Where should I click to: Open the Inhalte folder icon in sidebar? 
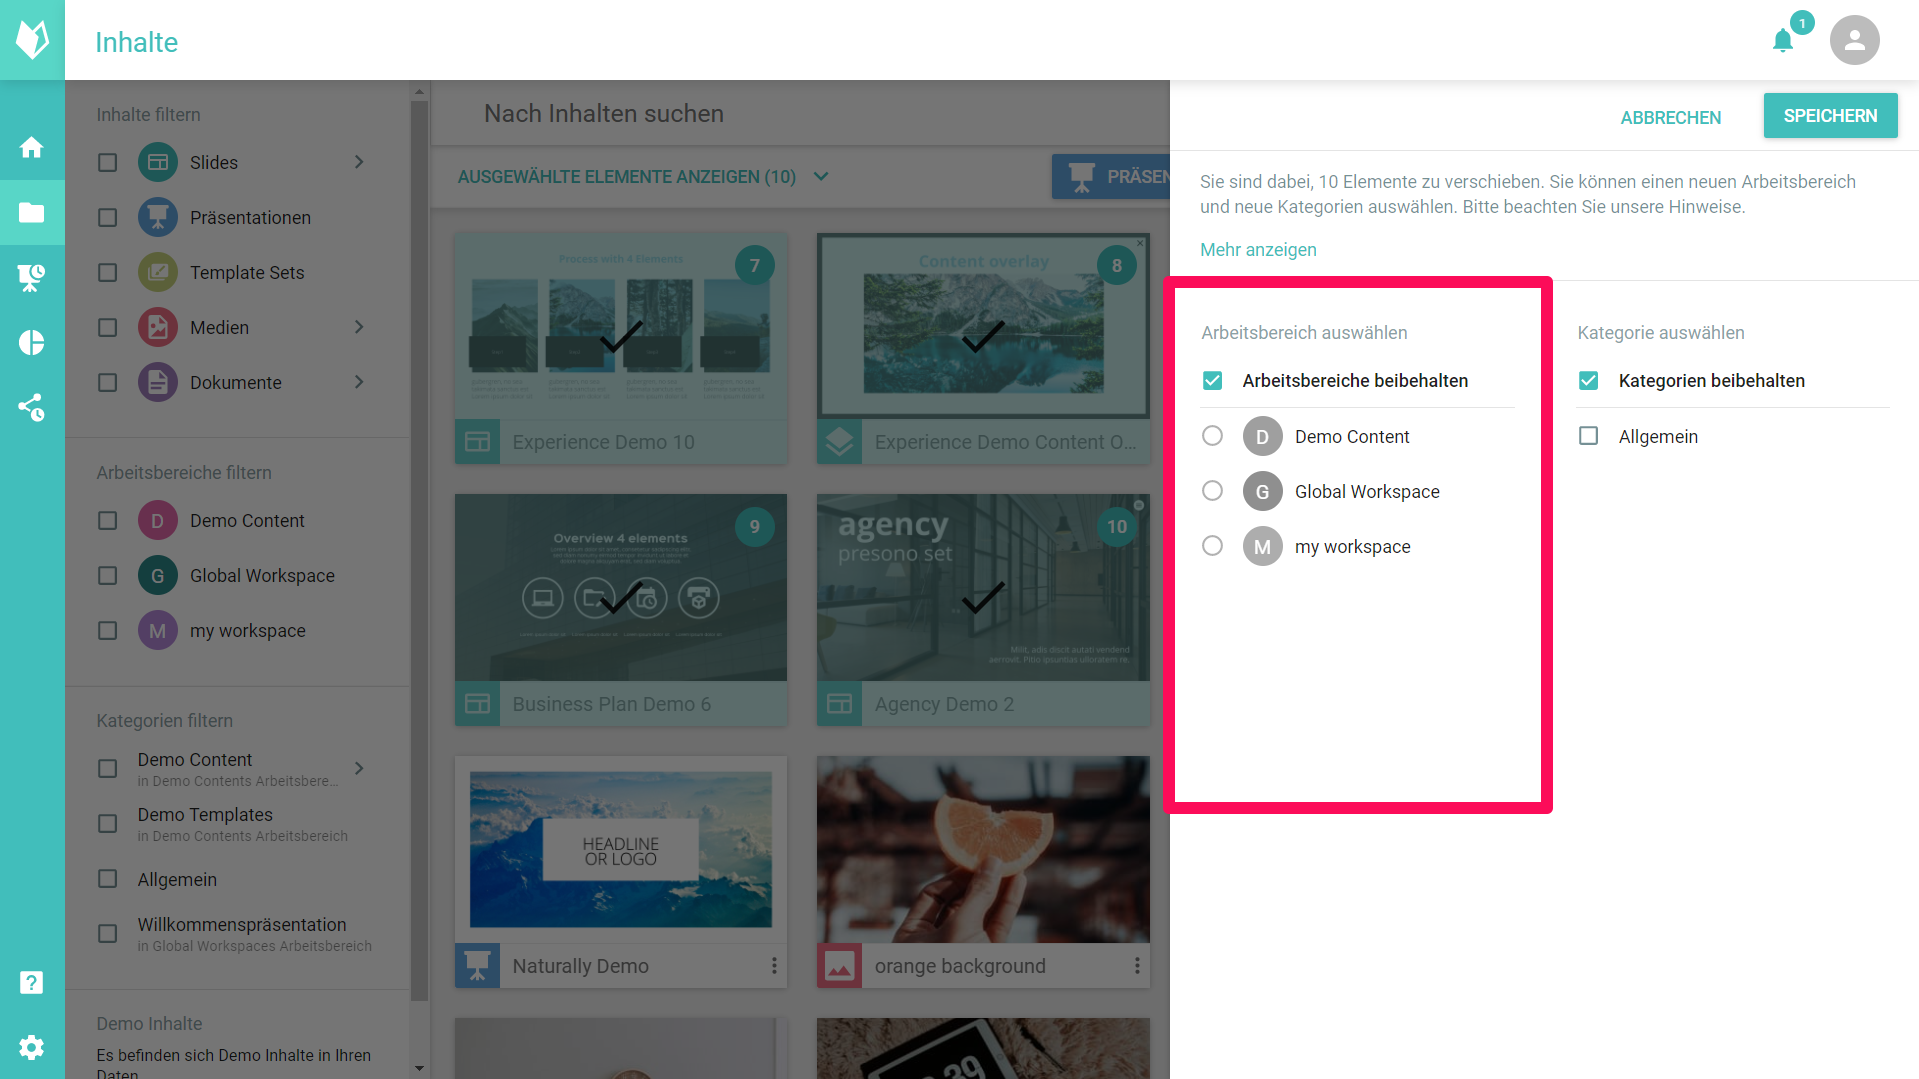(x=32, y=212)
